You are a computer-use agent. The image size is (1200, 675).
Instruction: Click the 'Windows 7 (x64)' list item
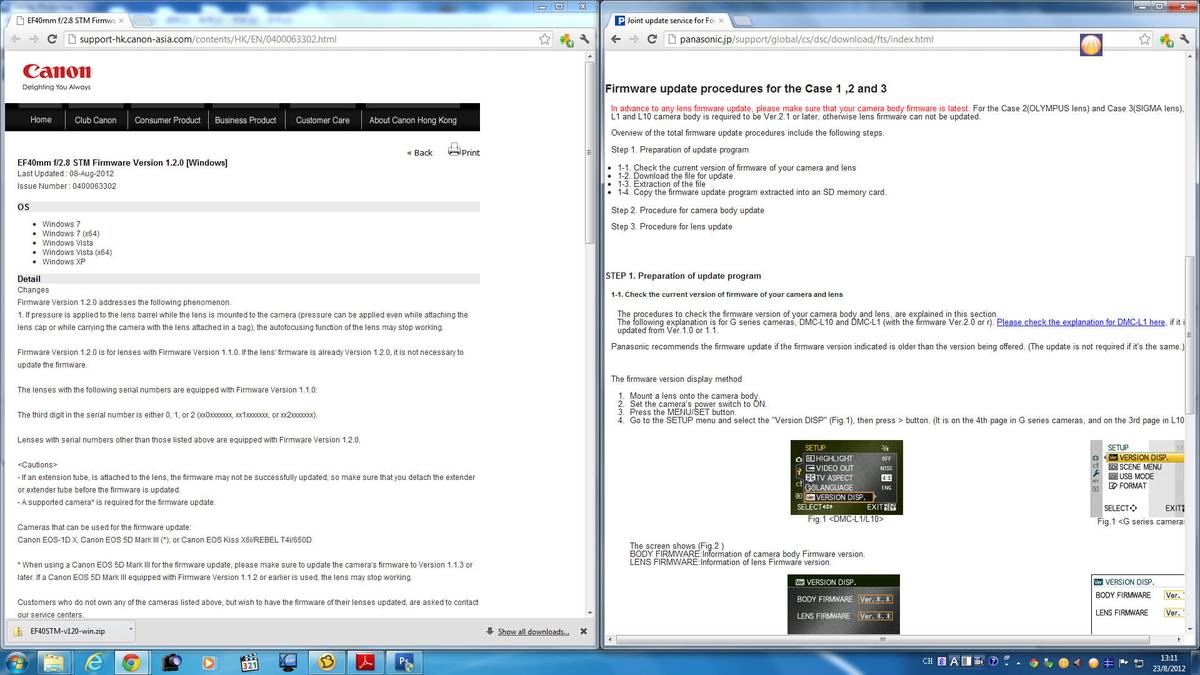(x=72, y=234)
